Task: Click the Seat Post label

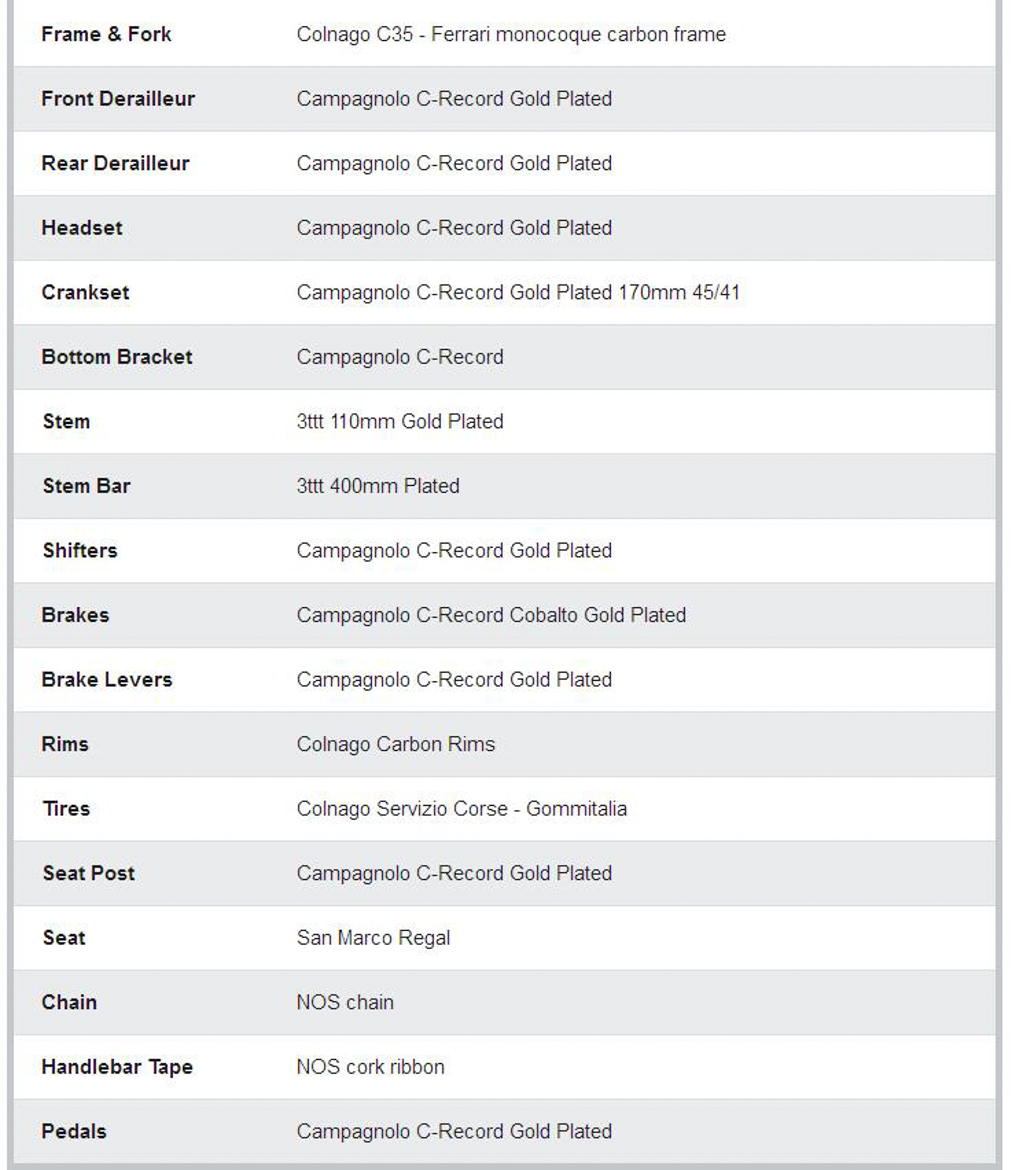Action: 89,873
